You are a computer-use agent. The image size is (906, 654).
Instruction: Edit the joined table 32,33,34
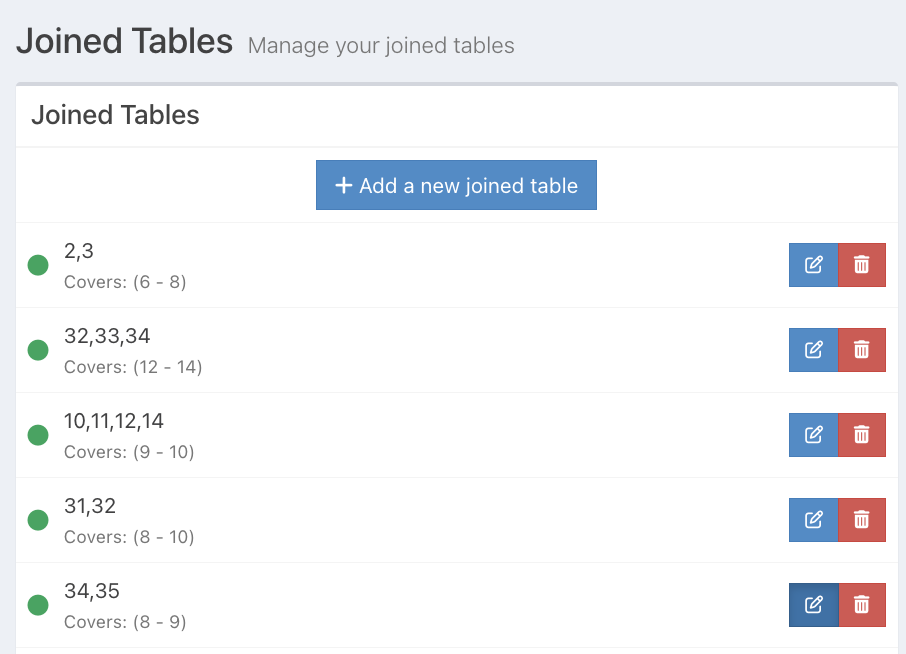(813, 350)
